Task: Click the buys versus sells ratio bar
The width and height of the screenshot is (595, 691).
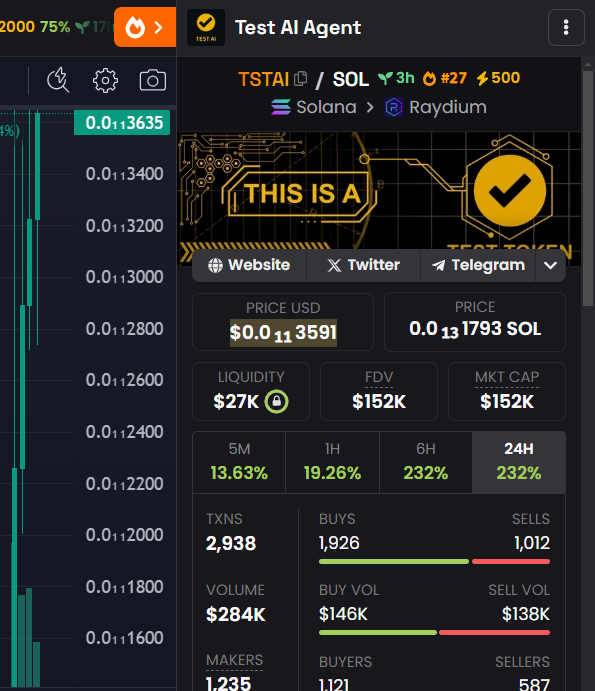Action: [434, 561]
